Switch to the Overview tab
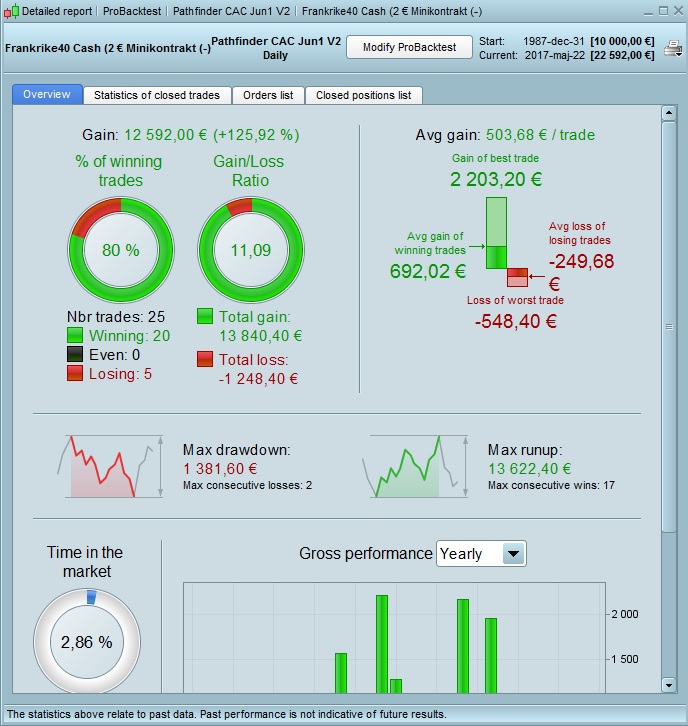Viewport: 688px width, 726px height. [47, 94]
